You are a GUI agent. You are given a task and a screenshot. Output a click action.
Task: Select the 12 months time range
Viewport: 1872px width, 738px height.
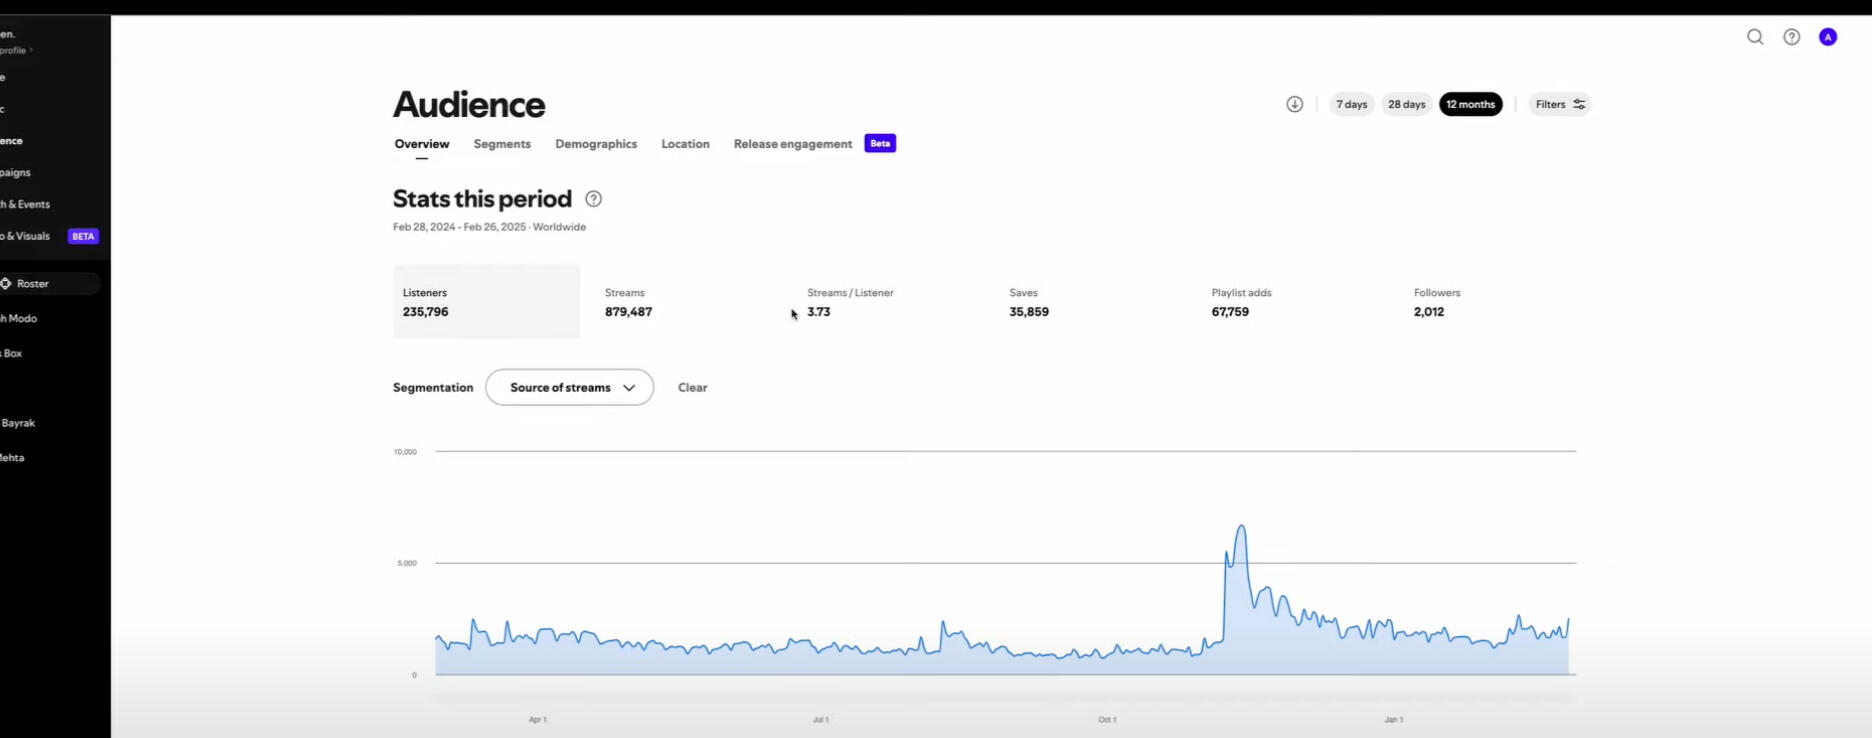point(1470,104)
